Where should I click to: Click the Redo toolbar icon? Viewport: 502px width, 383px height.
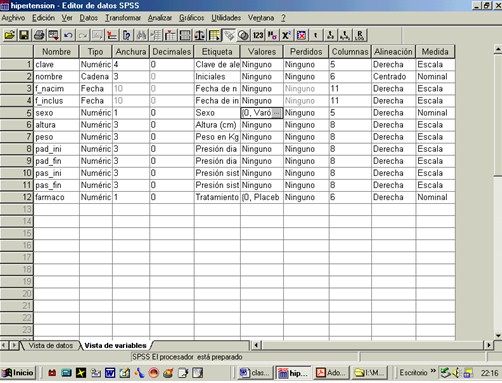pos(83,35)
